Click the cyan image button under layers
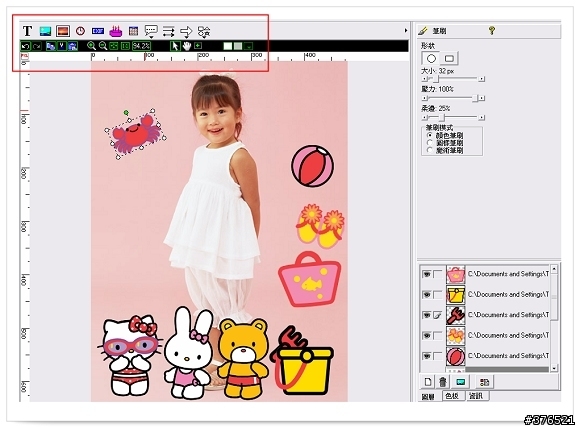580x428 pixels. [461, 382]
